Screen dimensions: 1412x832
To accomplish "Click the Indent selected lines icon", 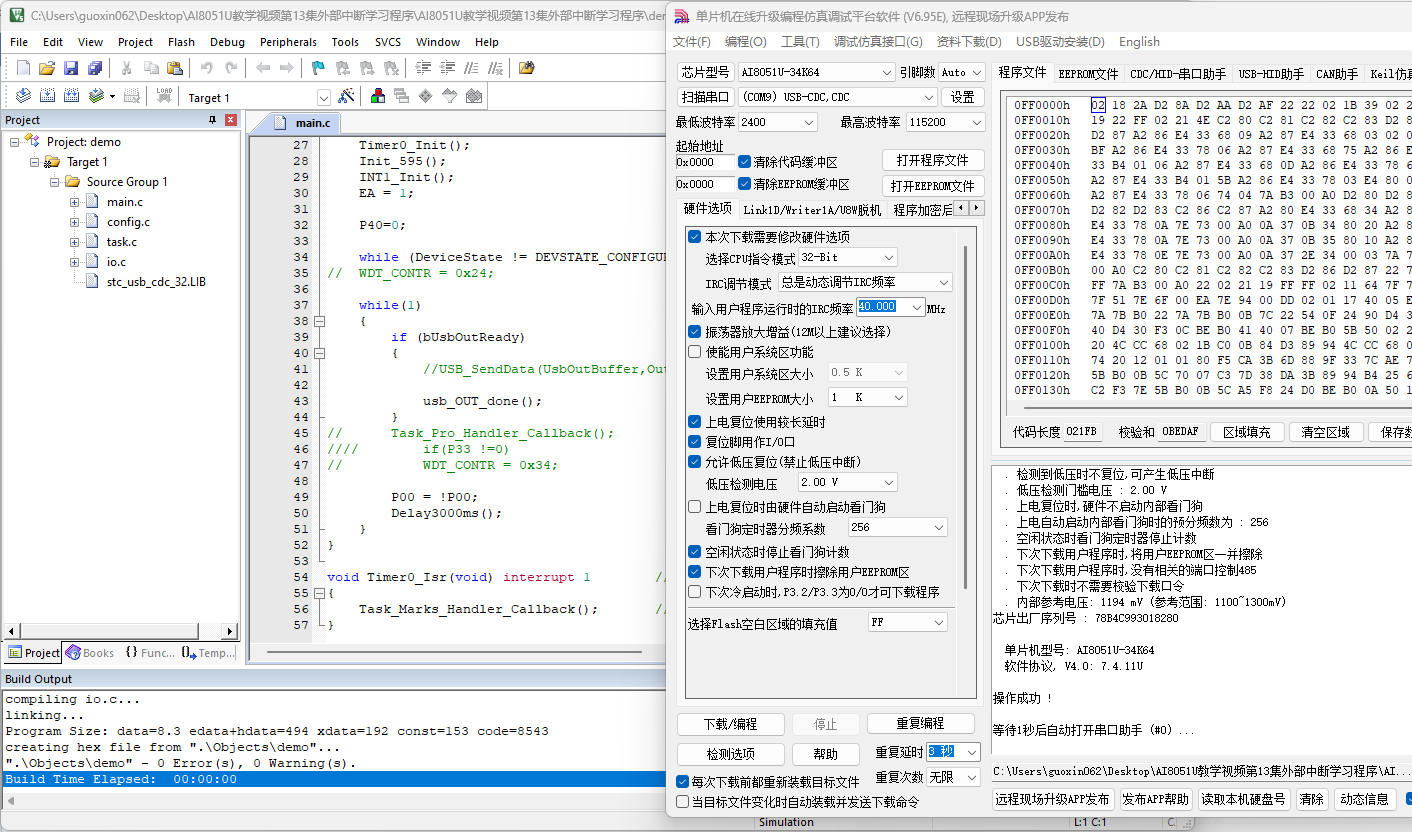I will coord(423,68).
